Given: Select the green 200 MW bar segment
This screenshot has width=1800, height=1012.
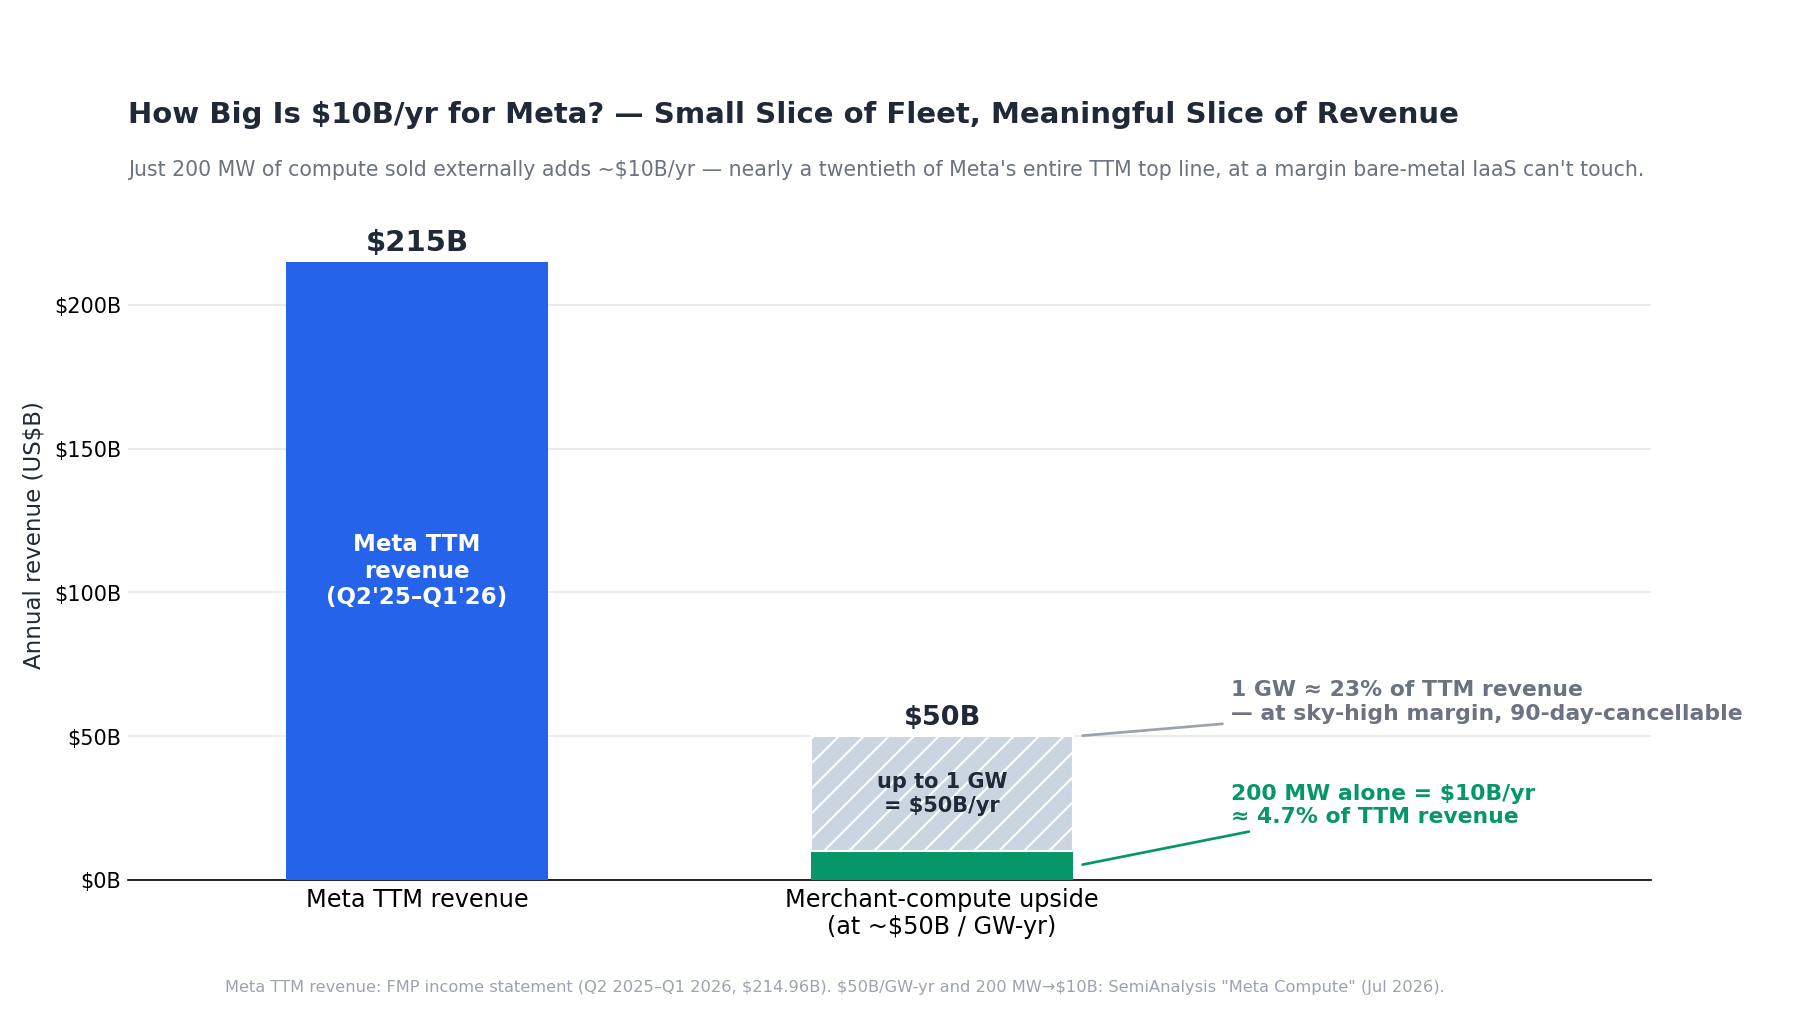Looking at the screenshot, I should click(x=942, y=866).
